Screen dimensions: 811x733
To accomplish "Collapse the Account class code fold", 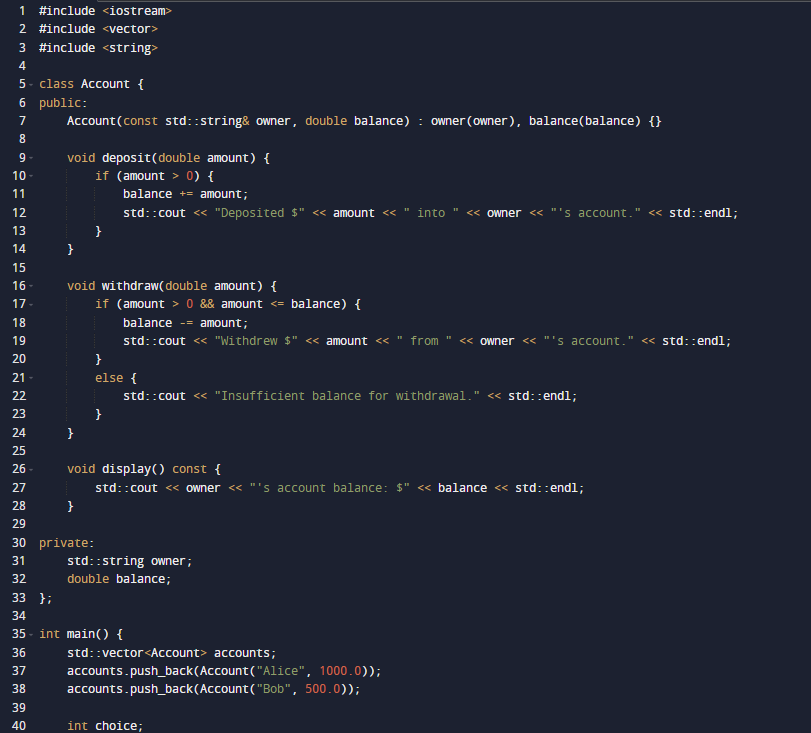I will coord(32,83).
